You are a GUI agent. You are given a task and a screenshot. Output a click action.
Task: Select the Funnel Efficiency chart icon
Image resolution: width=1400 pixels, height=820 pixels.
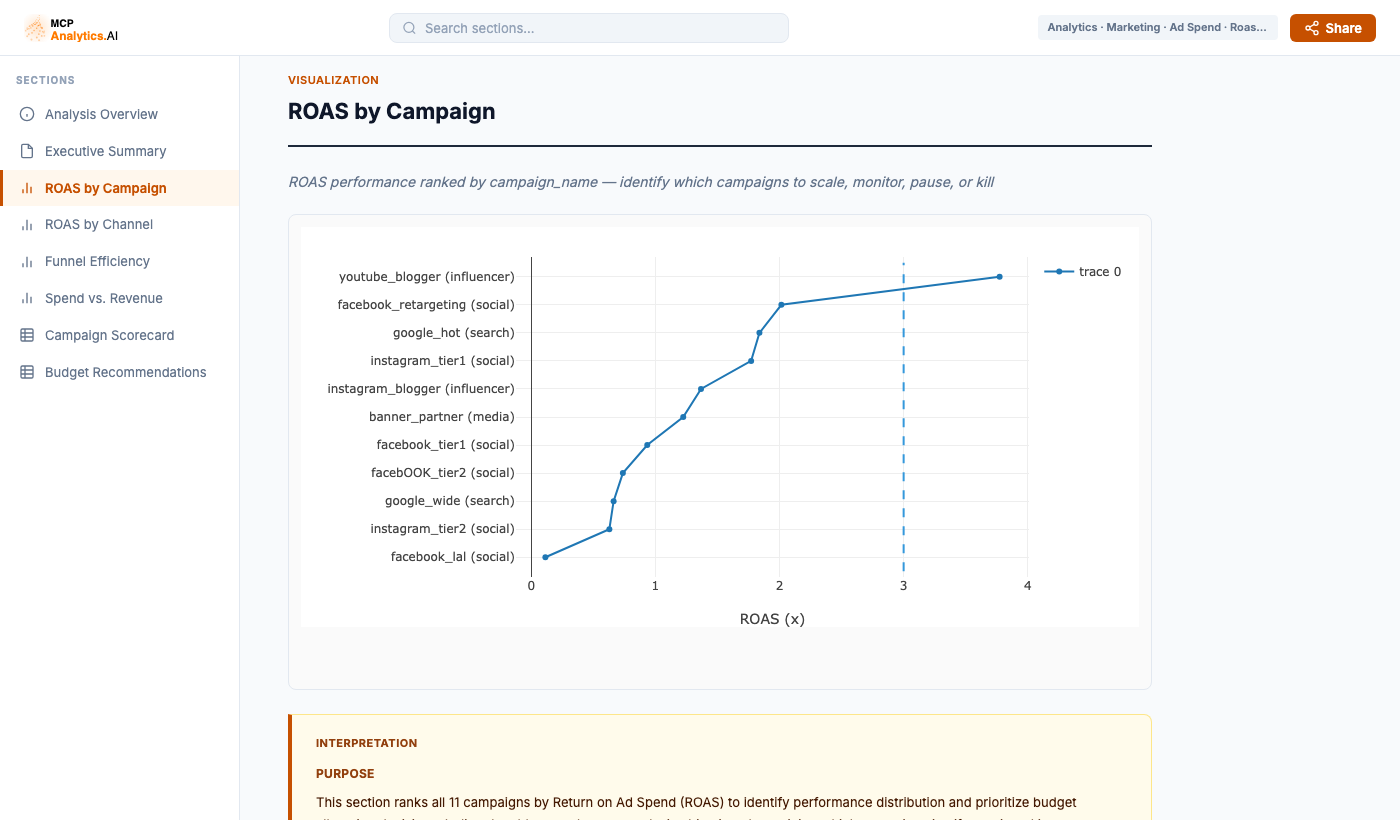click(28, 261)
